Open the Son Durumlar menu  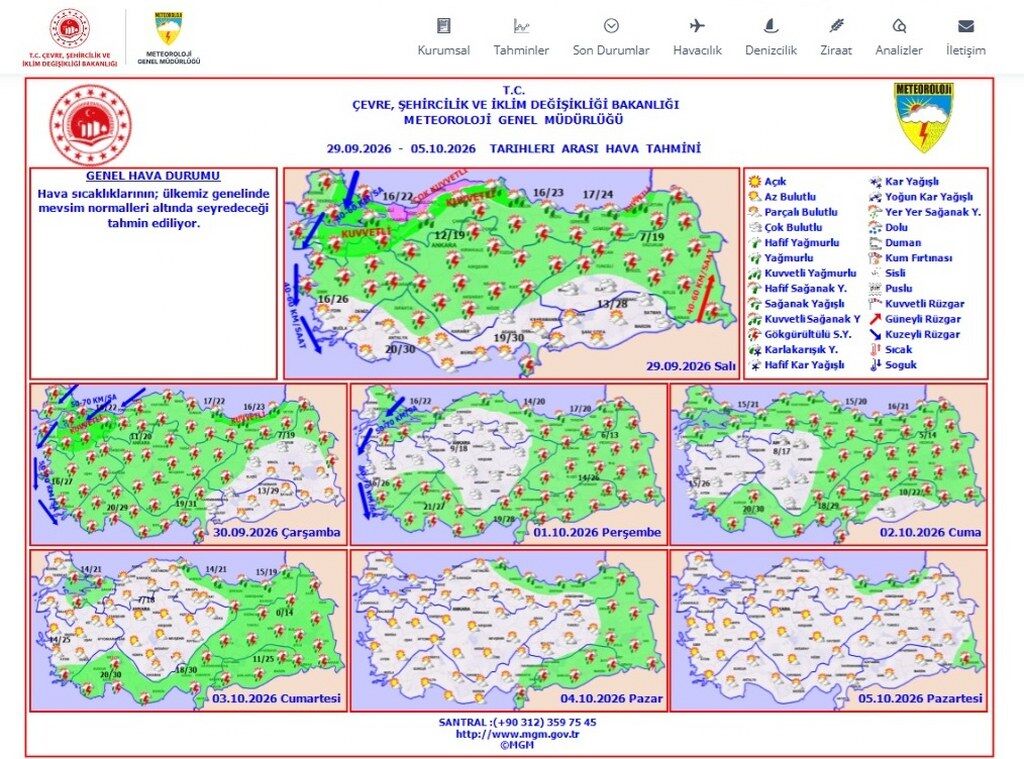pos(611,50)
